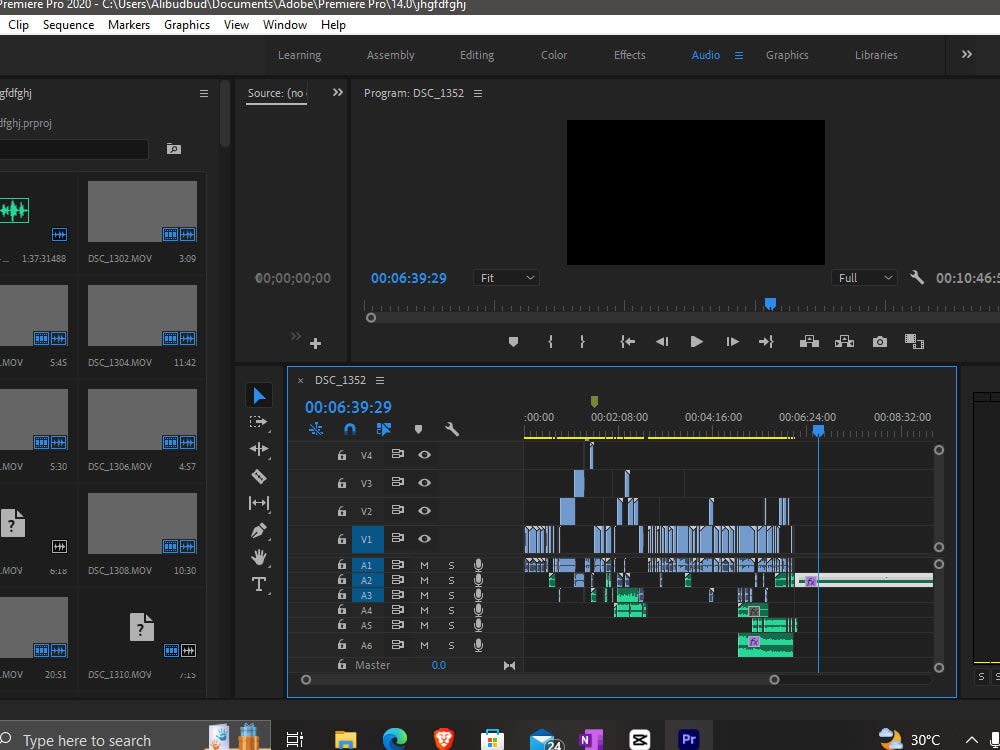The height and width of the screenshot is (750, 1000).
Task: Solo audio track A3
Action: click(x=451, y=594)
